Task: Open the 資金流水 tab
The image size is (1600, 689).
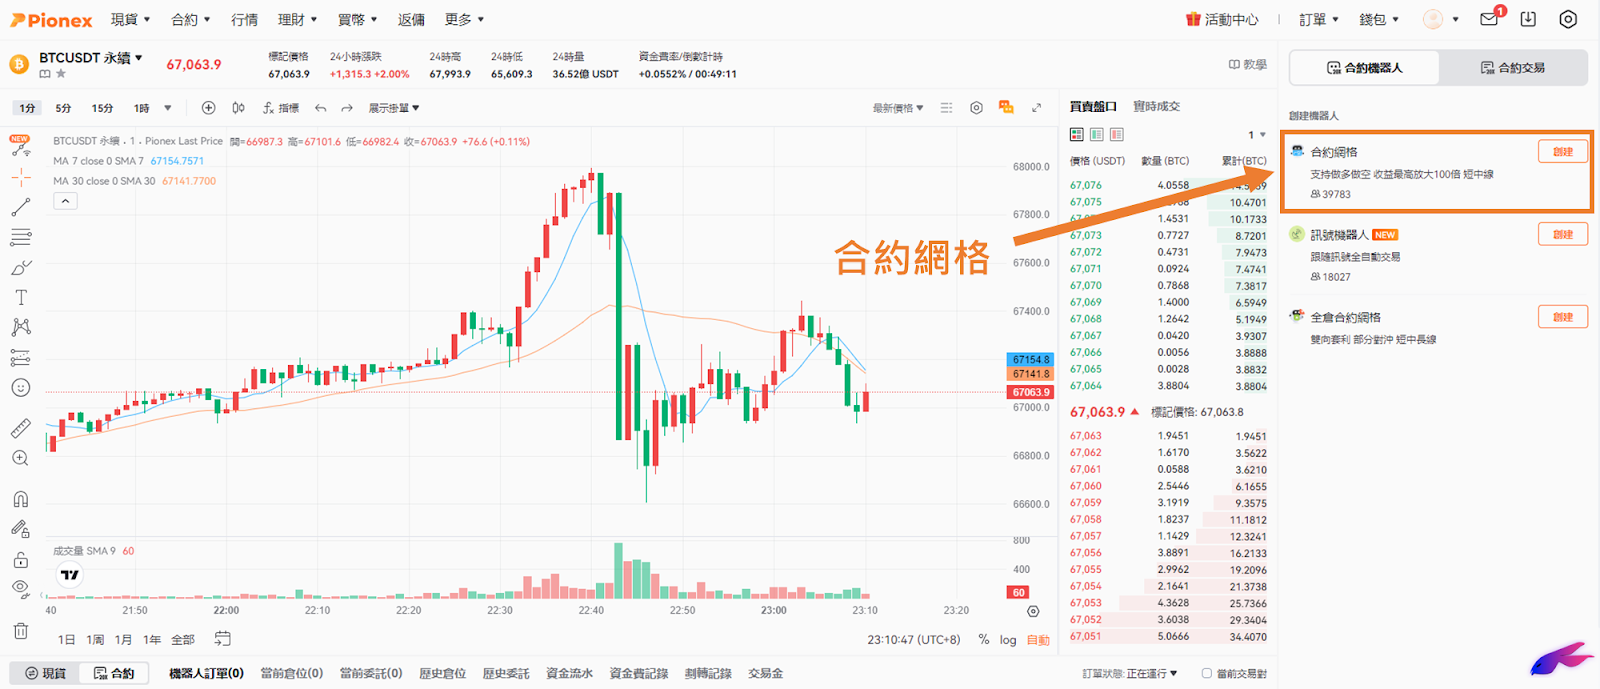Action: point(570,673)
